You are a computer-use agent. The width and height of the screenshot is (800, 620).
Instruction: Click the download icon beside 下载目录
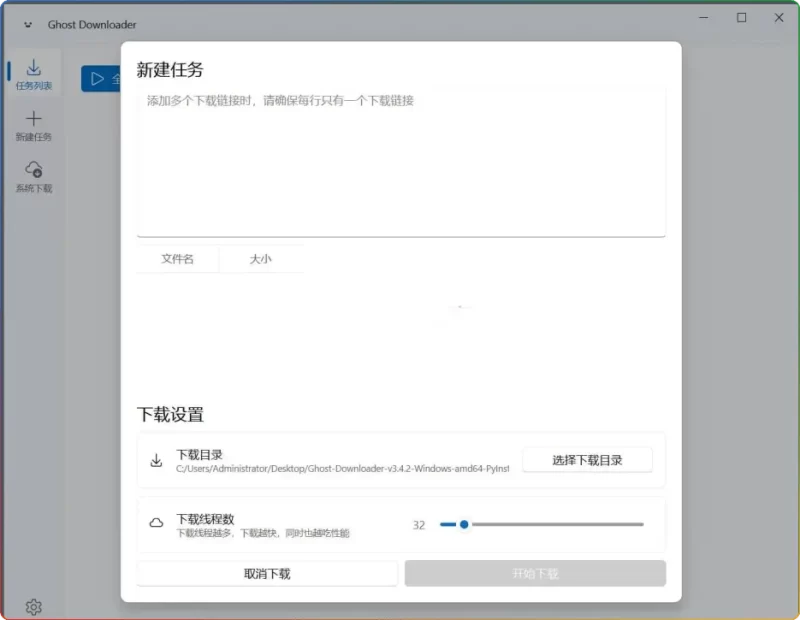click(156, 460)
